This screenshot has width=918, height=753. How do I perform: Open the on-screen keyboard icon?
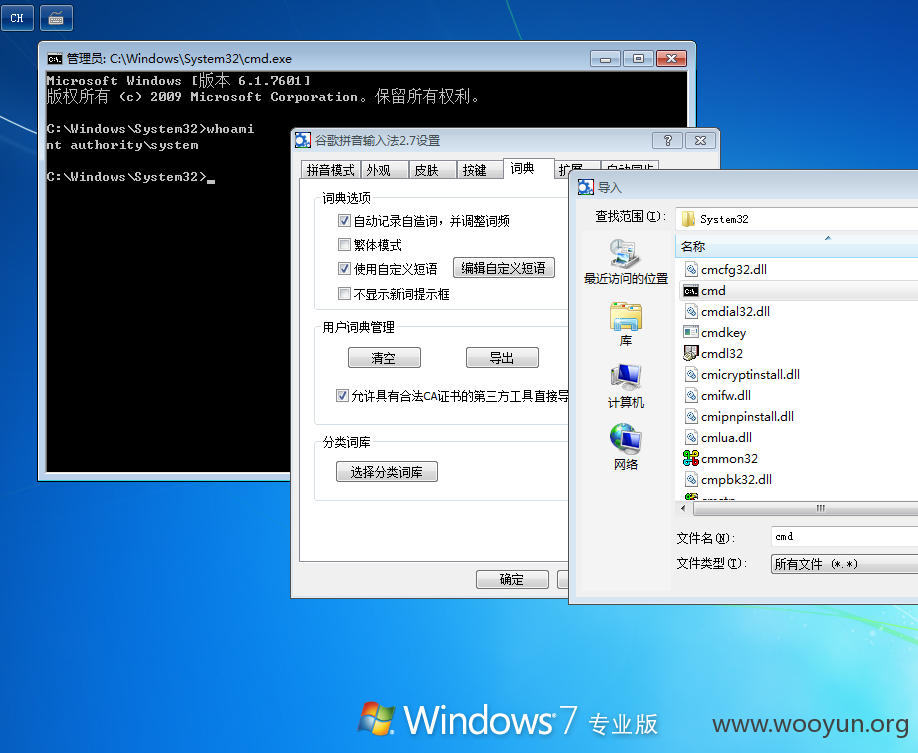pos(56,18)
